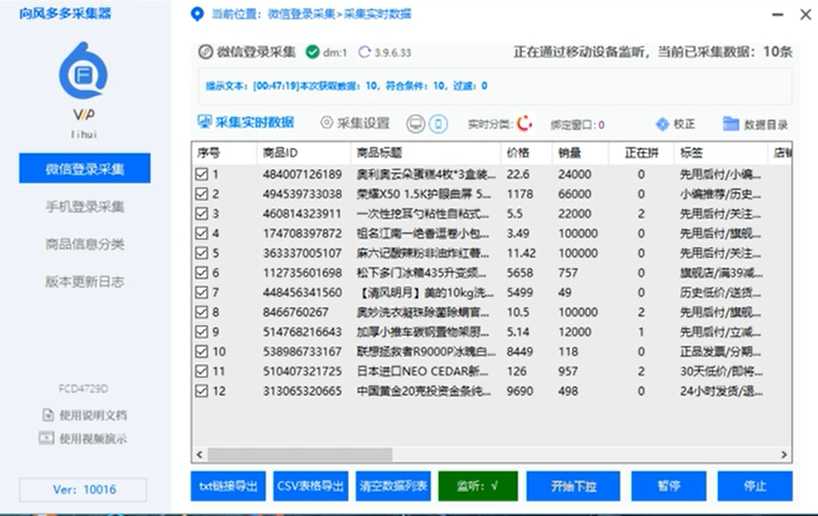Switch to desktop monitor mode icon
The width and height of the screenshot is (818, 516).
click(416, 124)
